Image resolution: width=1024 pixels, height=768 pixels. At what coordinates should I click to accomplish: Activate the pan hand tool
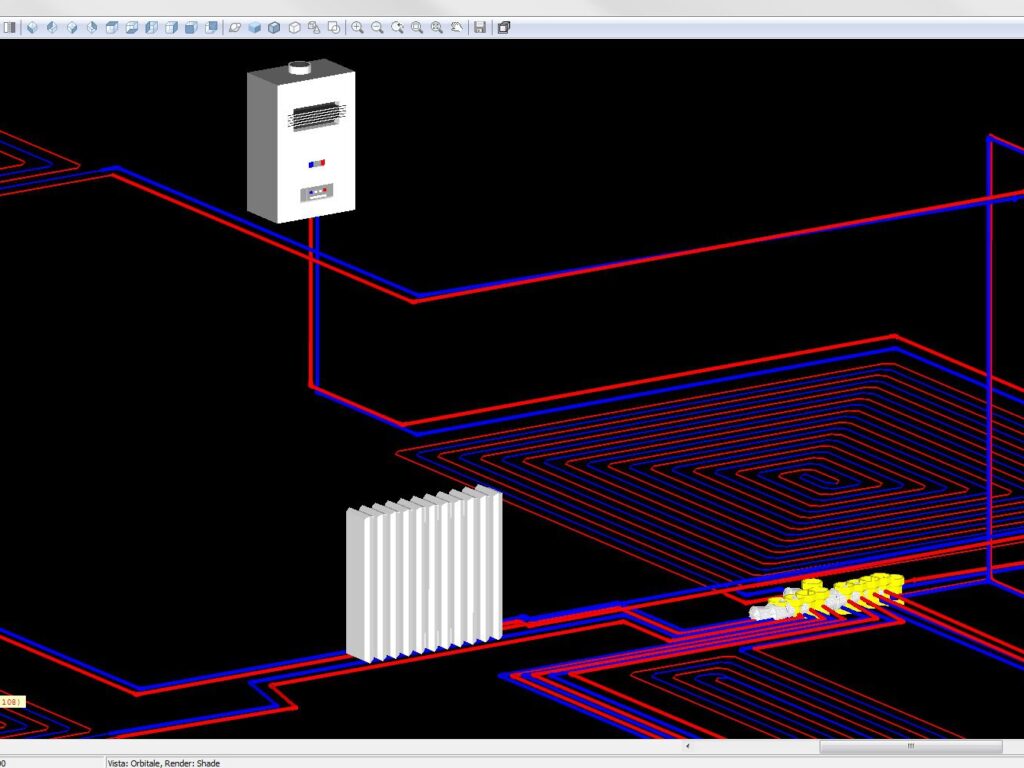[457, 27]
